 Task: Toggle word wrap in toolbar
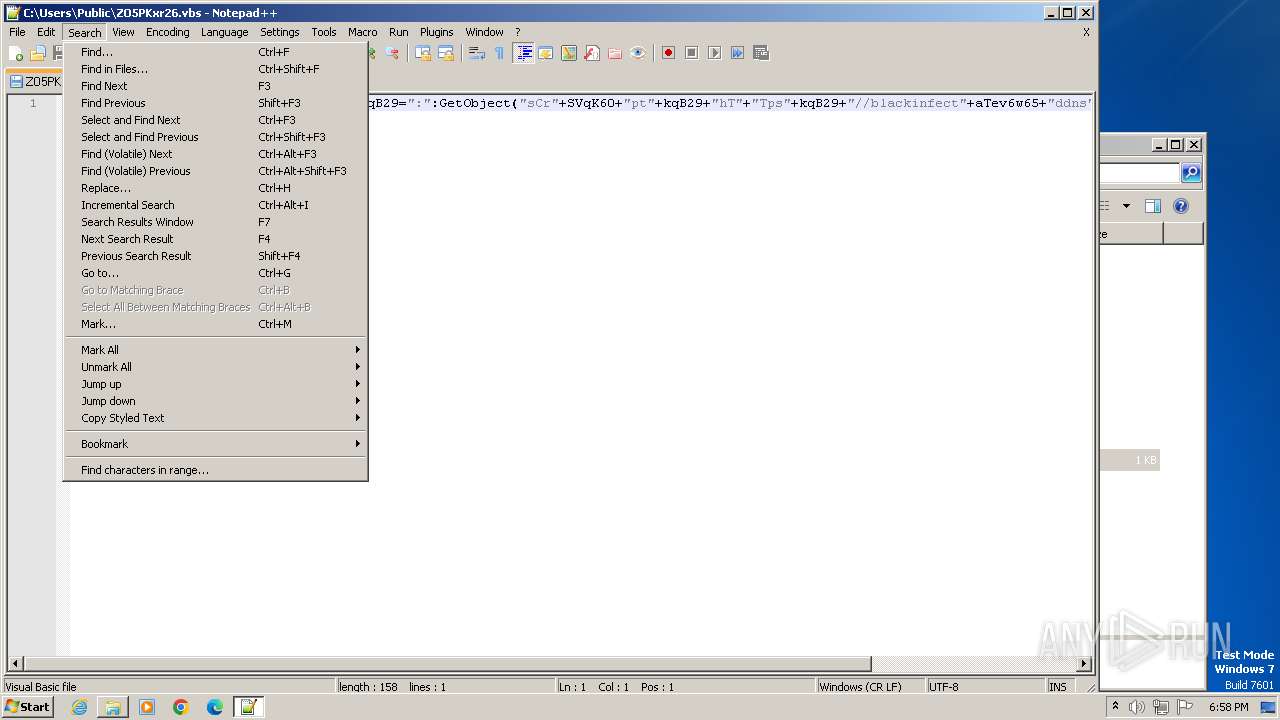coord(477,53)
